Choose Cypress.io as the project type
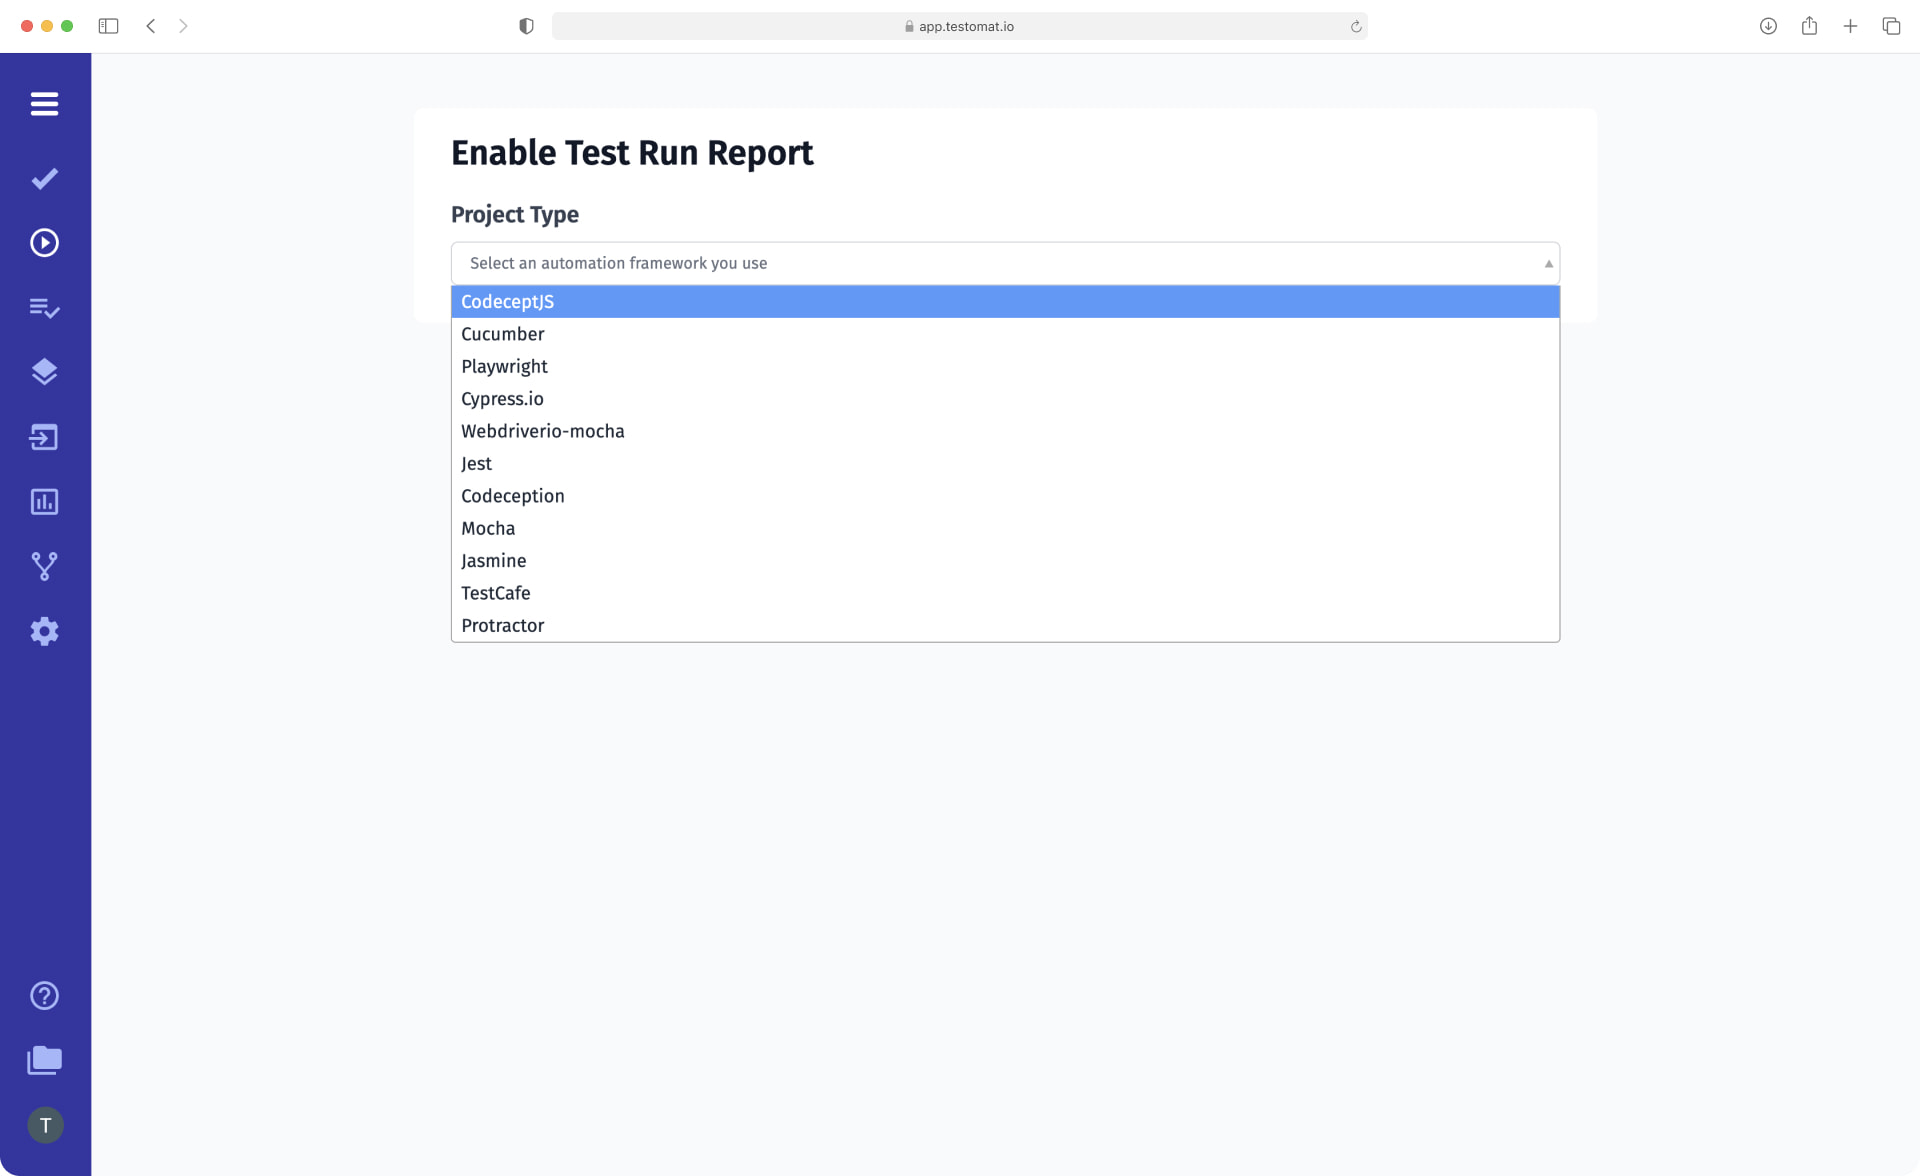The width and height of the screenshot is (1920, 1176). [502, 398]
